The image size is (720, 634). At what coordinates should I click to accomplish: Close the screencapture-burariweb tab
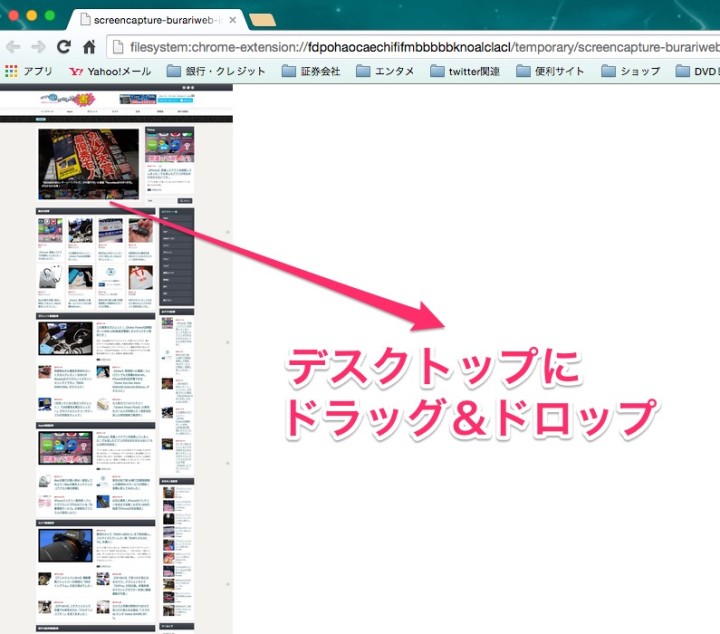pyautogui.click(x=233, y=20)
